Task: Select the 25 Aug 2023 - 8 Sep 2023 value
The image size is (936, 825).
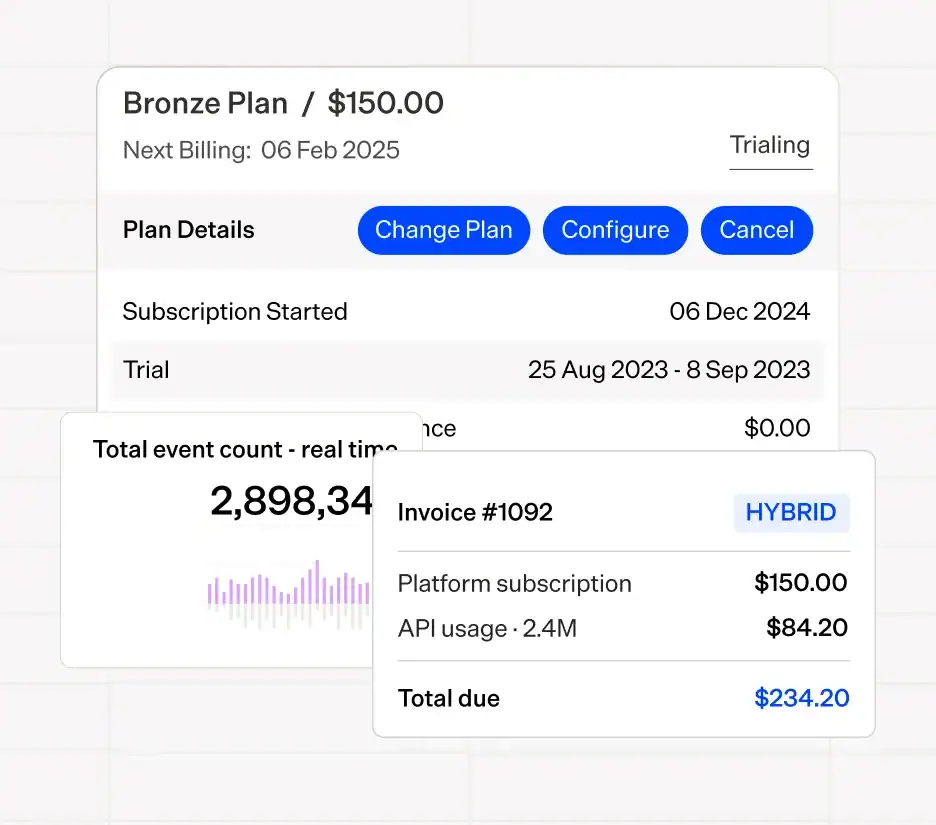Action: [669, 370]
